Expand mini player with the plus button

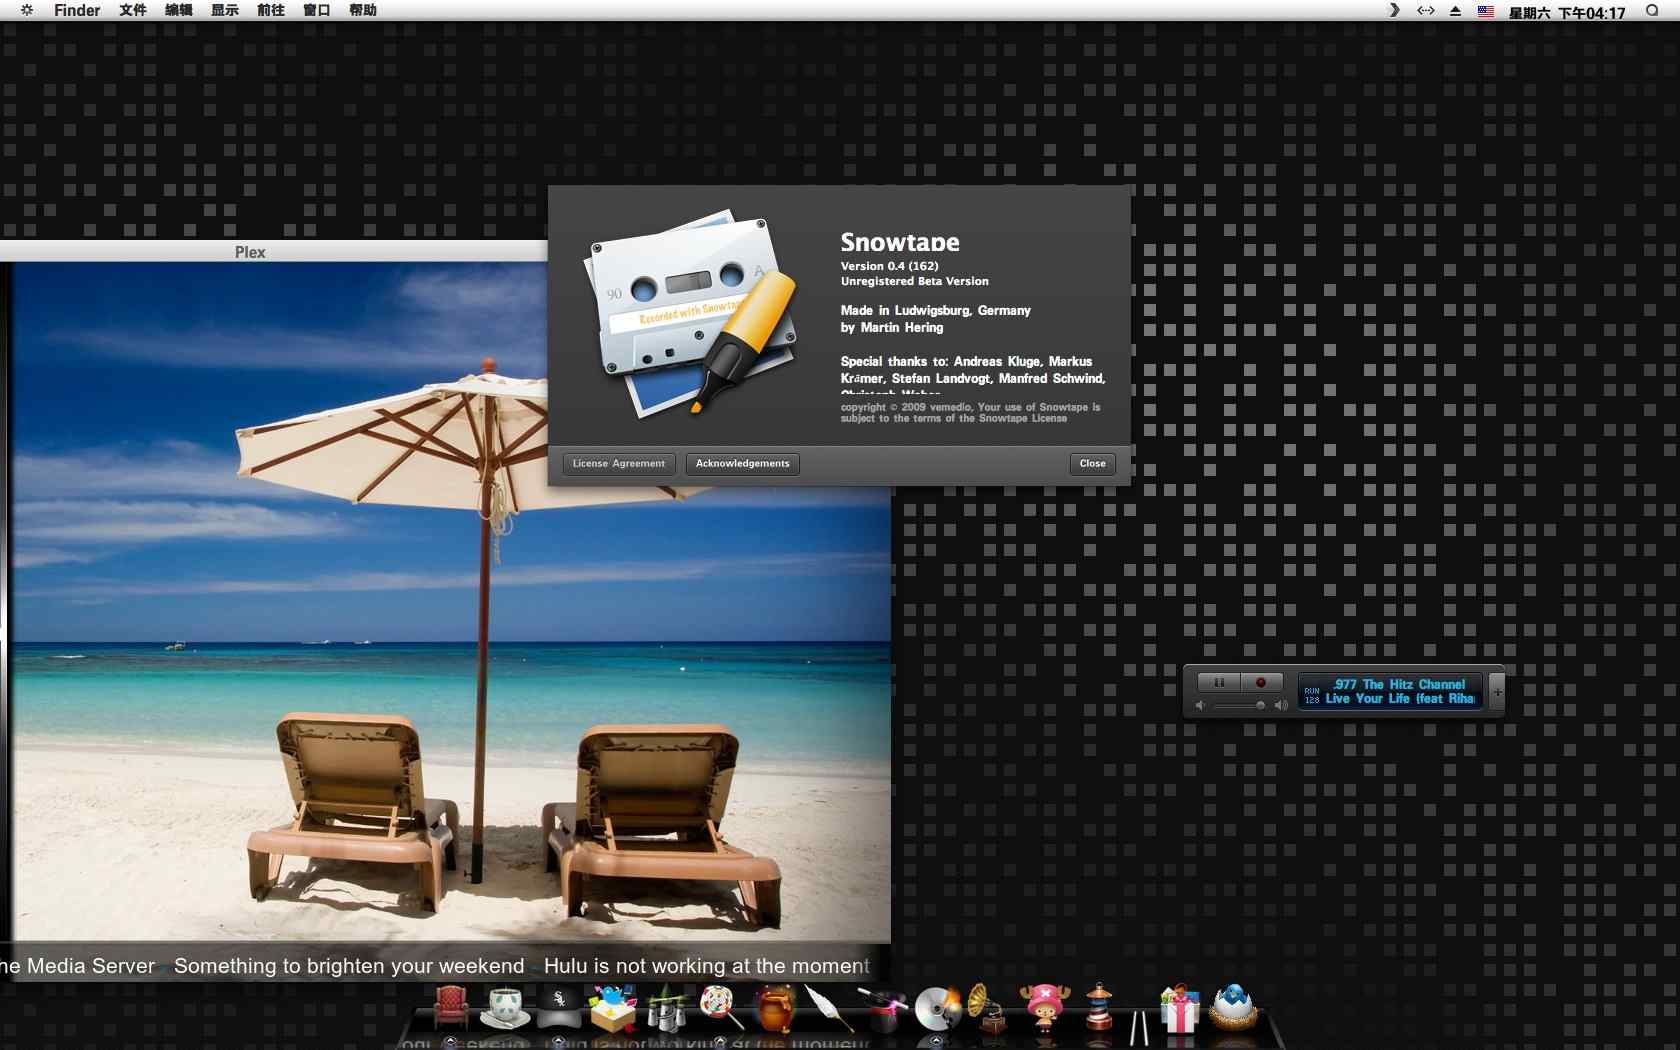pyautogui.click(x=1497, y=692)
